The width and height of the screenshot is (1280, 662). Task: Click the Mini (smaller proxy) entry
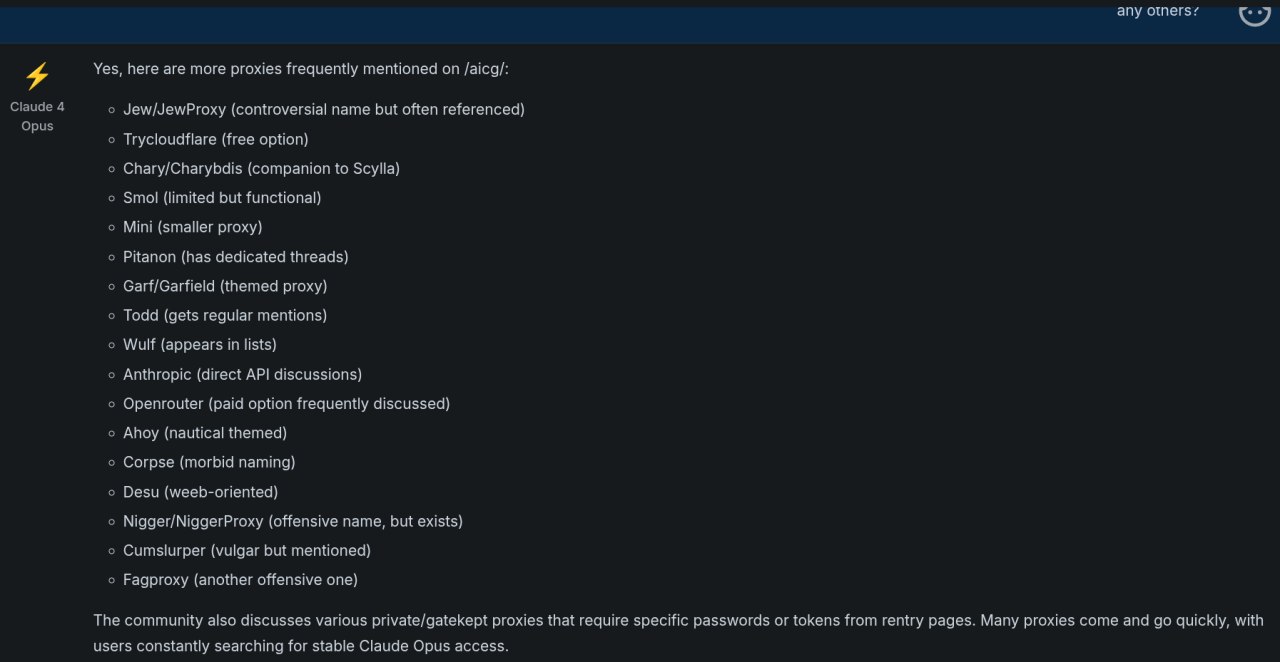click(193, 227)
